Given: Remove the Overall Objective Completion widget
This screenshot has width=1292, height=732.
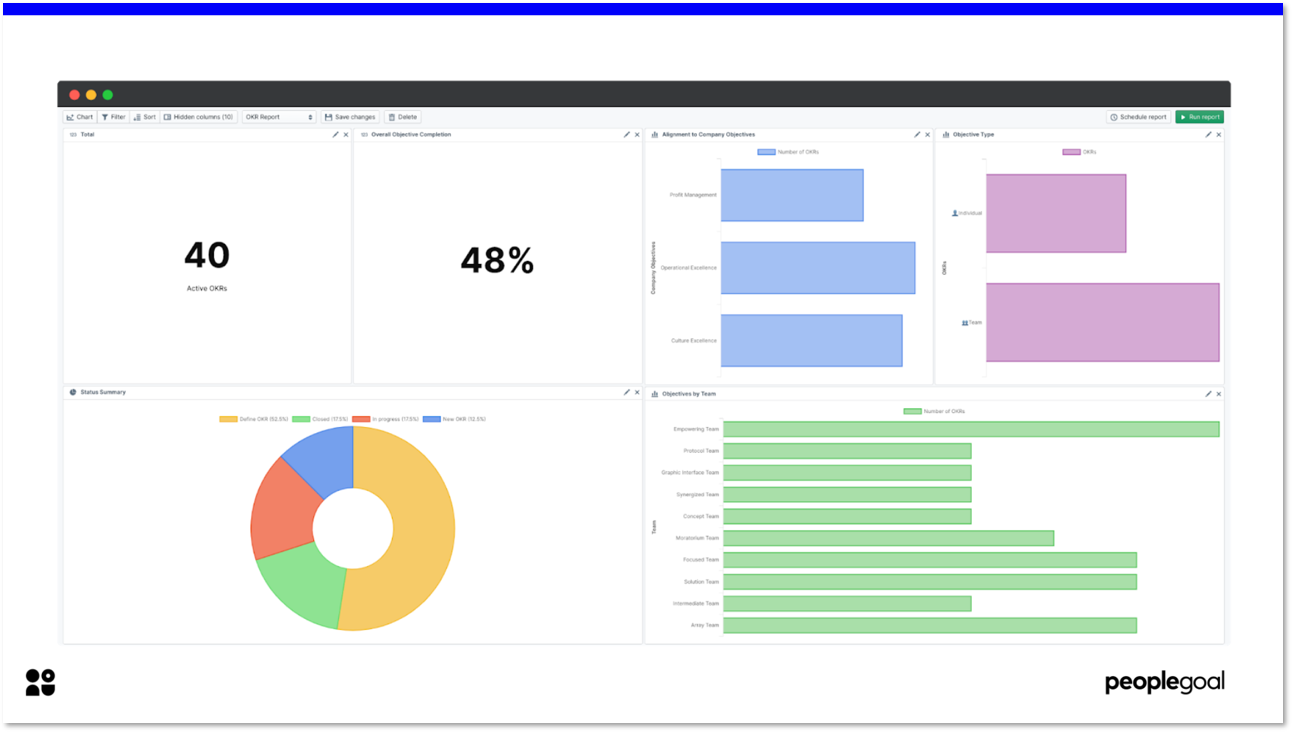Looking at the screenshot, I should click(637, 134).
